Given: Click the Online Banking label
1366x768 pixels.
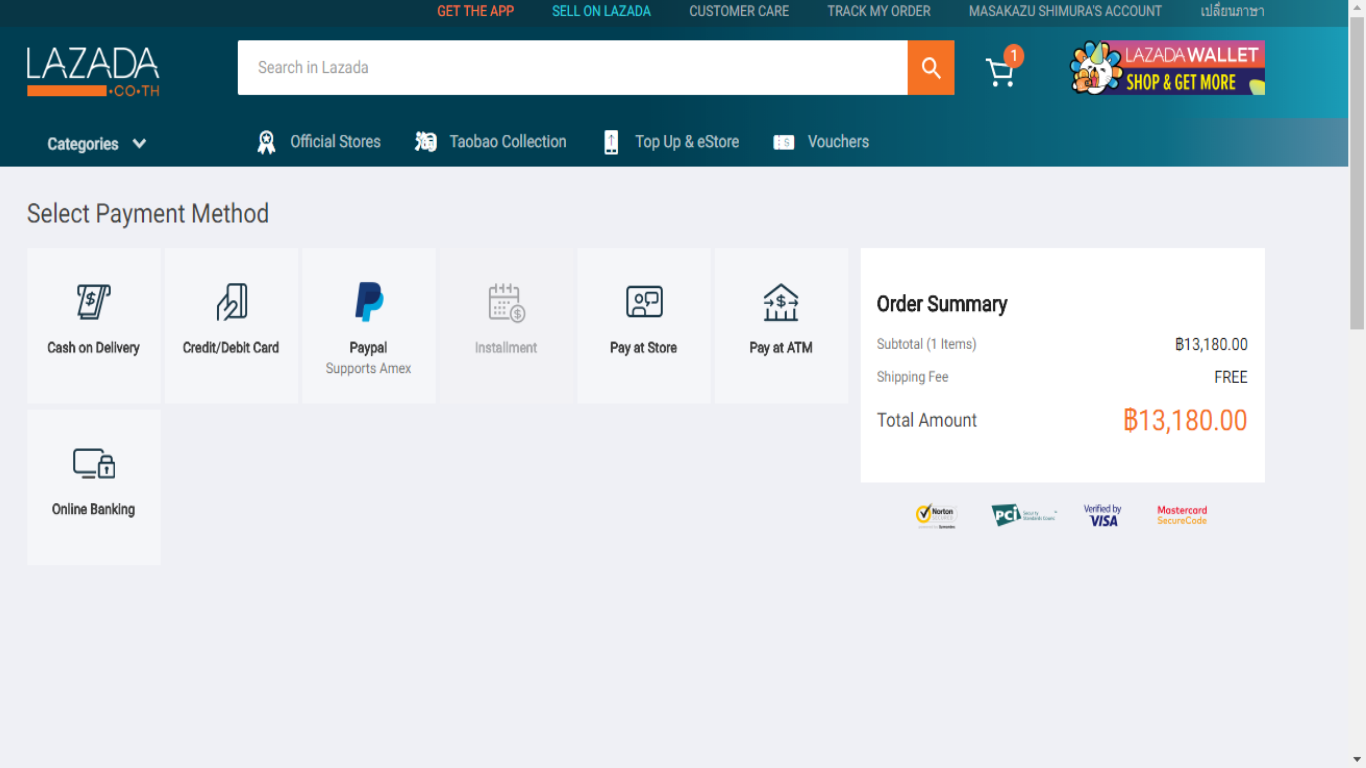Looking at the screenshot, I should 93,509.
